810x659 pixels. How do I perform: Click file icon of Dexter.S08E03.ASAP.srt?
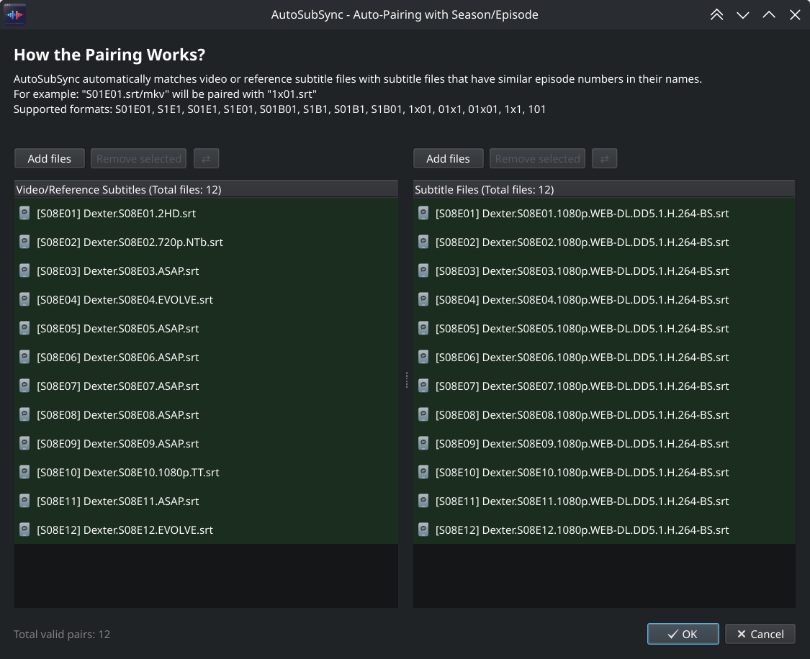pos(24,271)
